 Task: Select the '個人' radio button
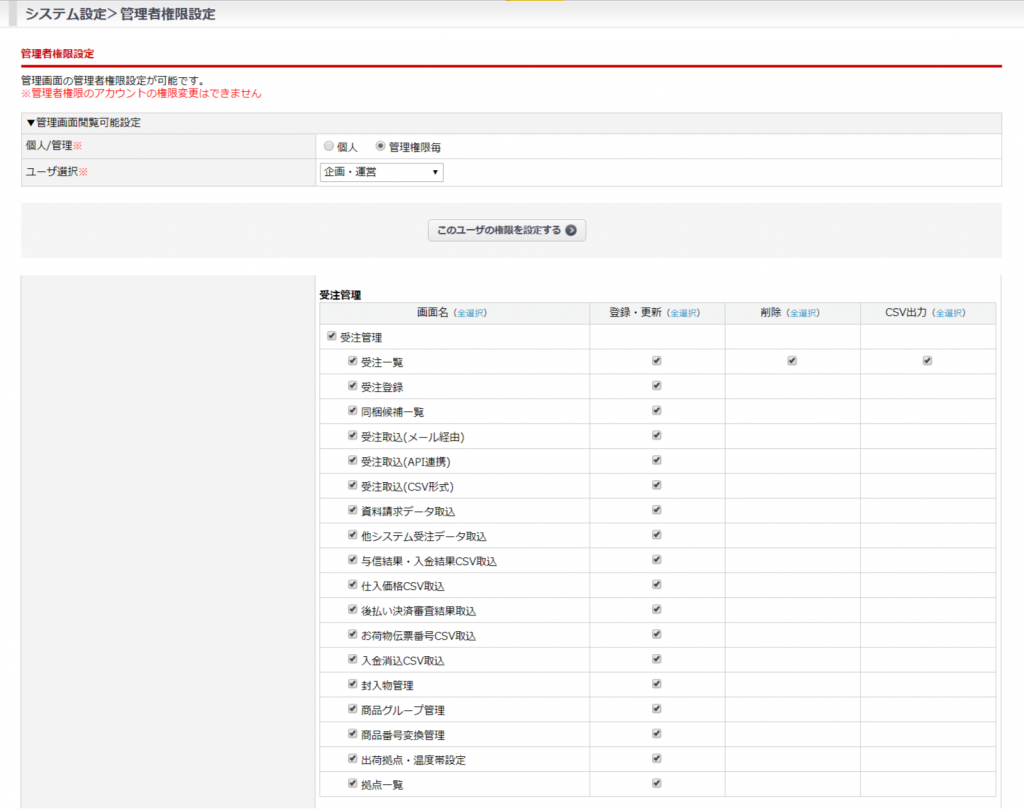(329, 146)
